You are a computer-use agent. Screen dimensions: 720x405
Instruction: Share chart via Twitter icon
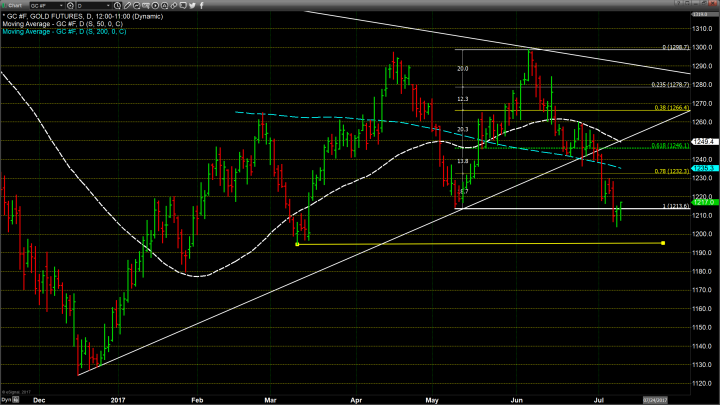pyautogui.click(x=192, y=6)
